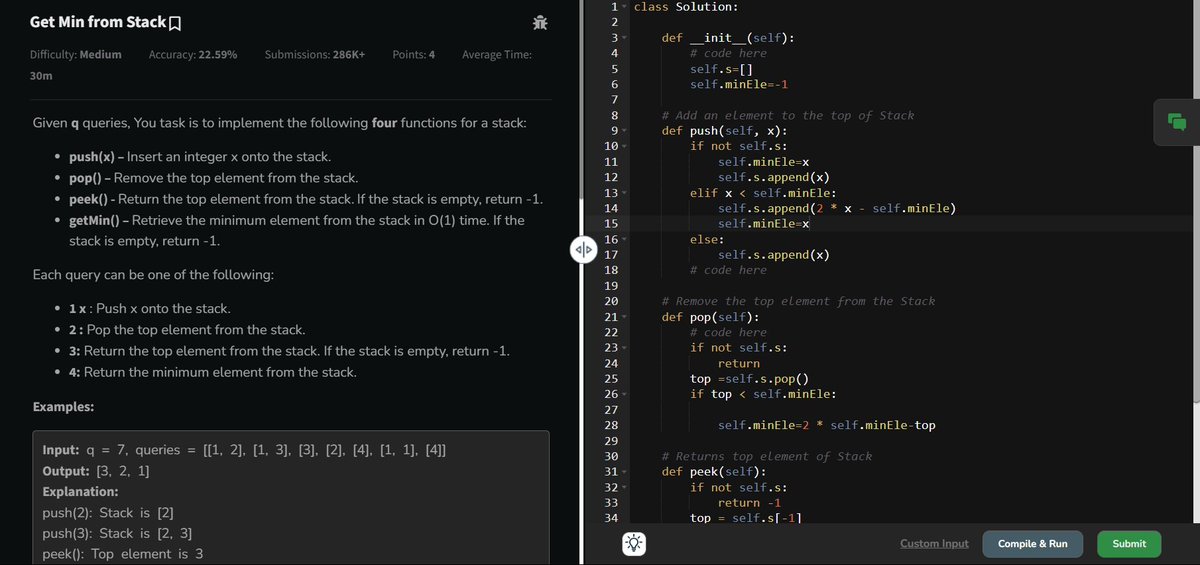Collapse the fold arrow on line 32
The height and width of the screenshot is (565, 1200).
coord(625,487)
